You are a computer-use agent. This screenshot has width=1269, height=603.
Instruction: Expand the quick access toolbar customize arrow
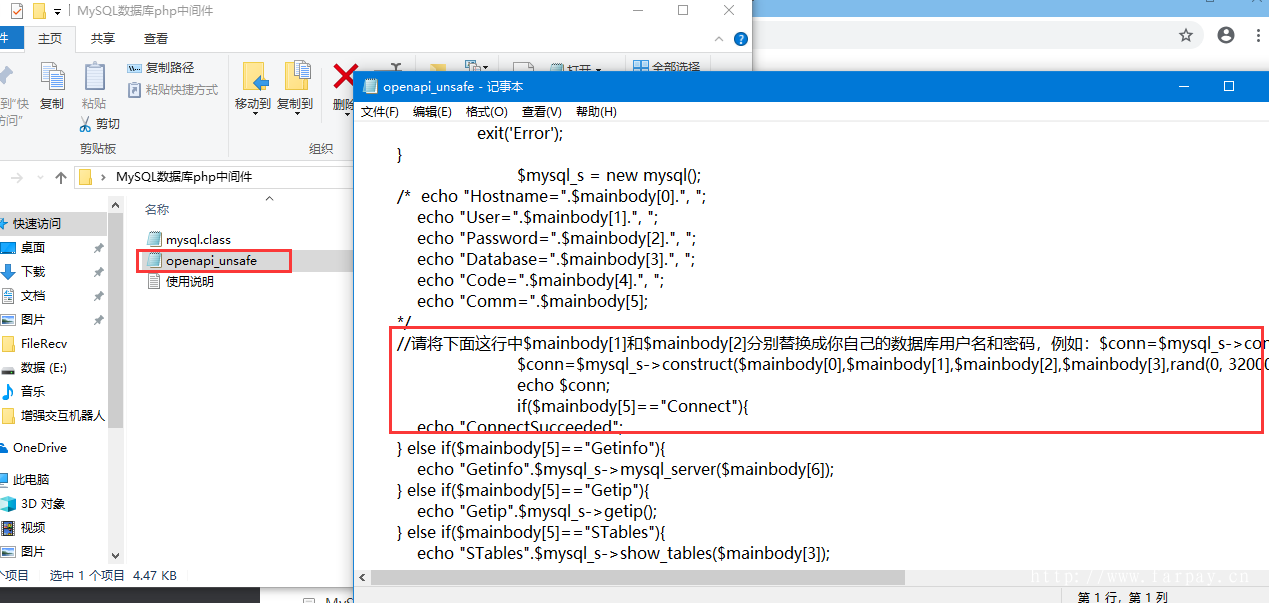[57, 11]
